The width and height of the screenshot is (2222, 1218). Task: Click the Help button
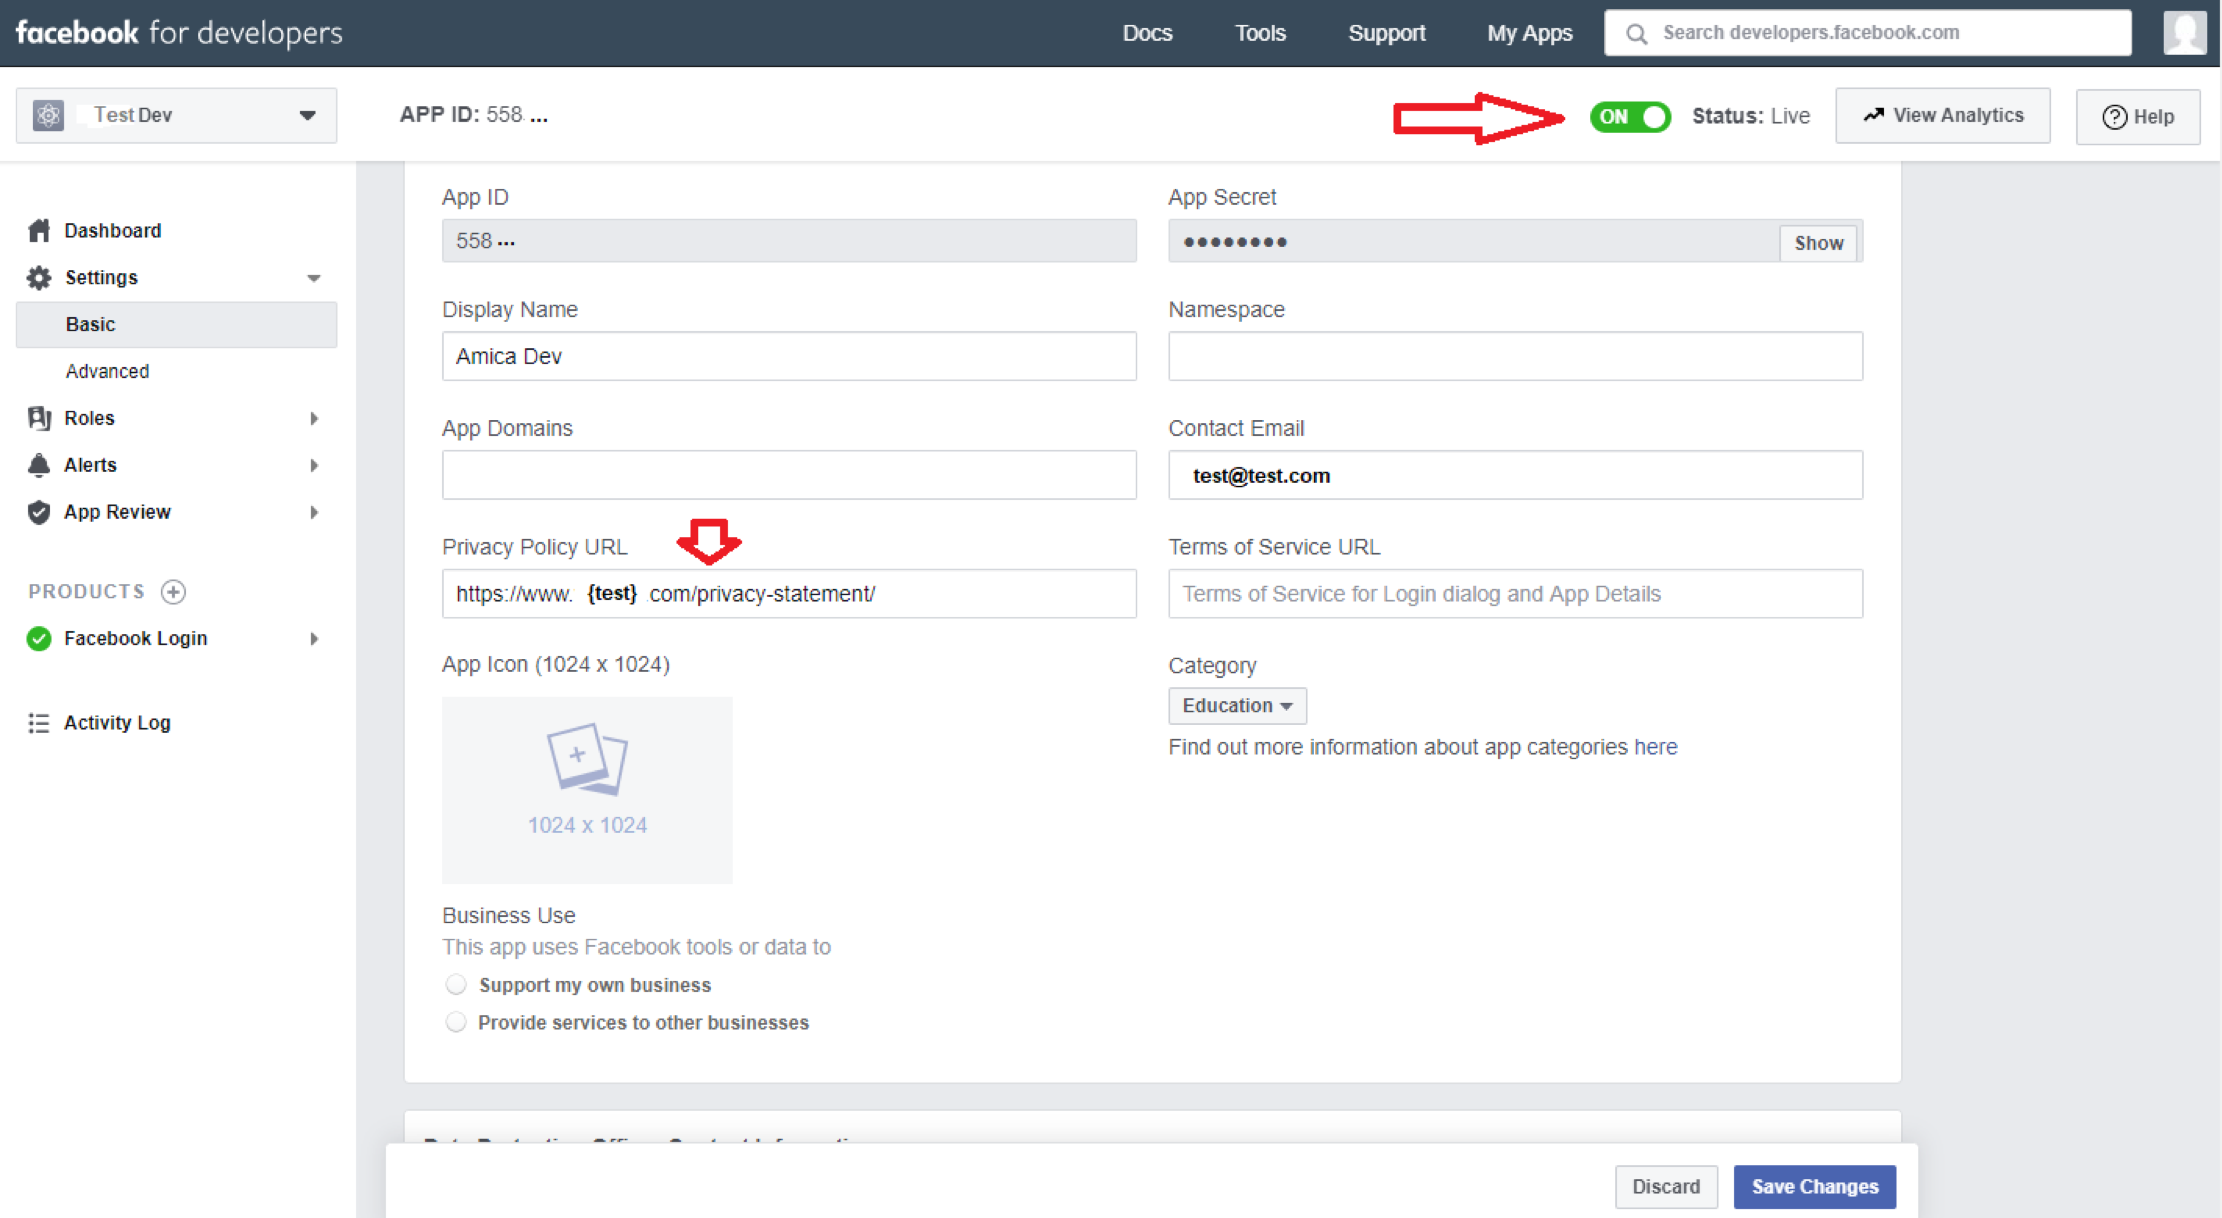pyautogui.click(x=2138, y=117)
